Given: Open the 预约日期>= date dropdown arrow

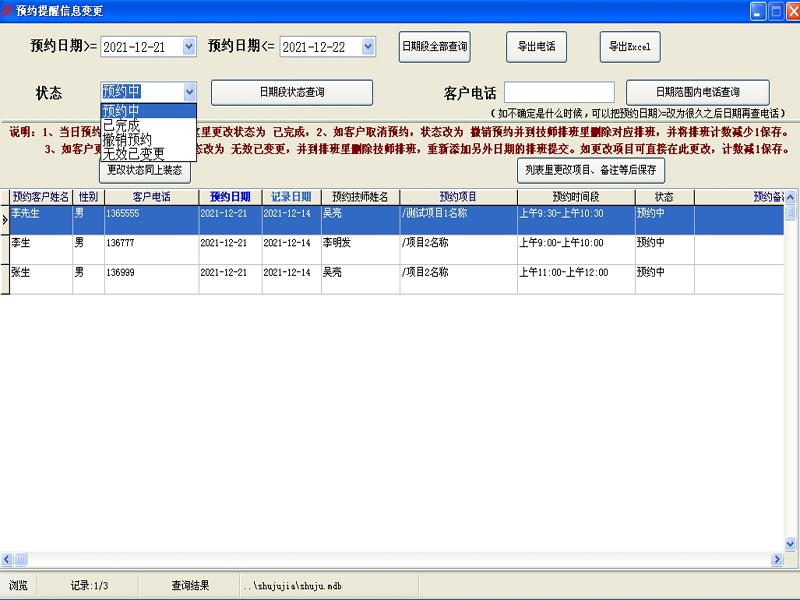Looking at the screenshot, I should [x=189, y=47].
